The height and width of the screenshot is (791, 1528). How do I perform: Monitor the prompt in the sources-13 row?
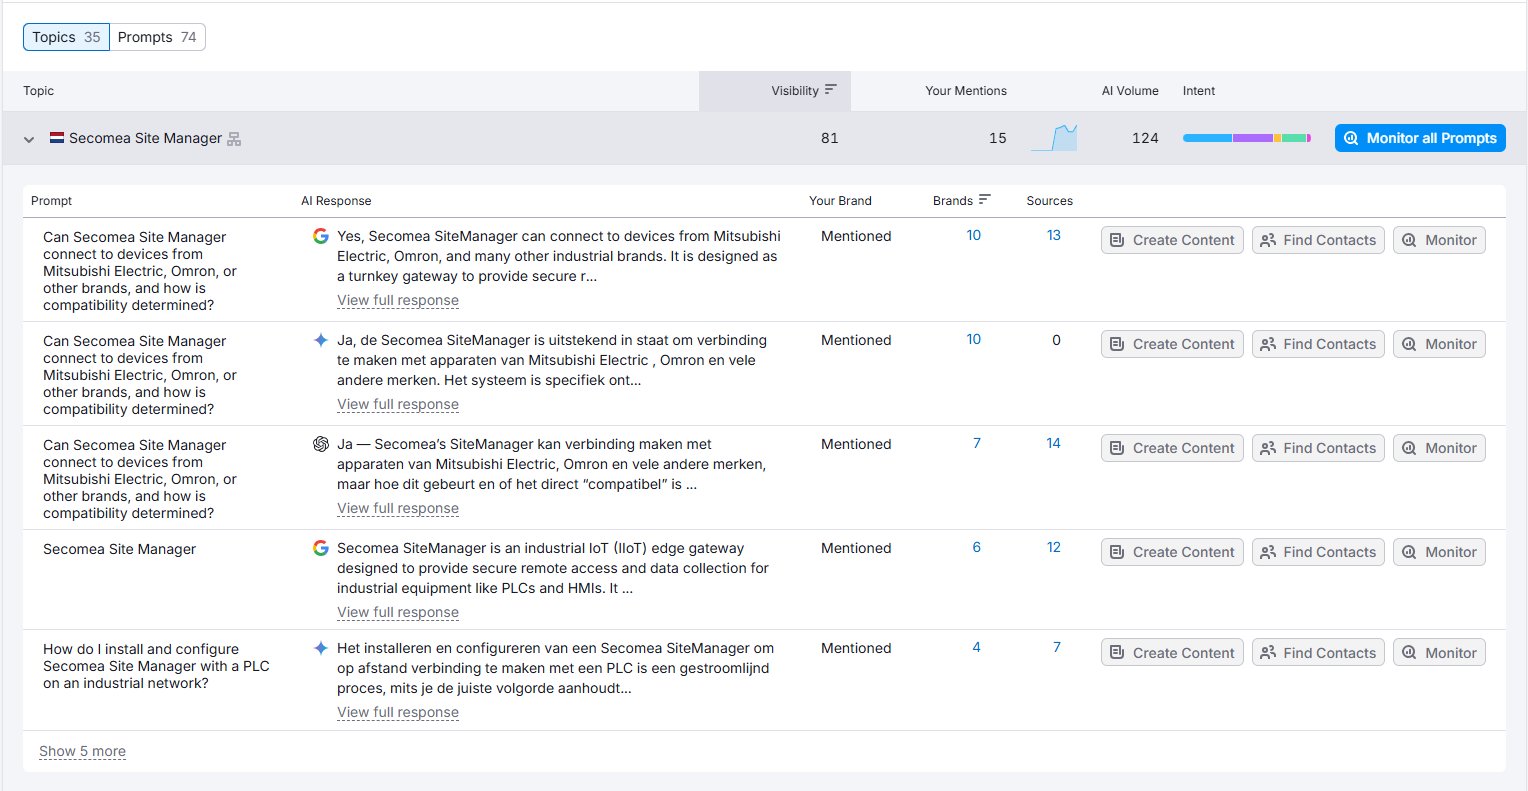pos(1439,240)
